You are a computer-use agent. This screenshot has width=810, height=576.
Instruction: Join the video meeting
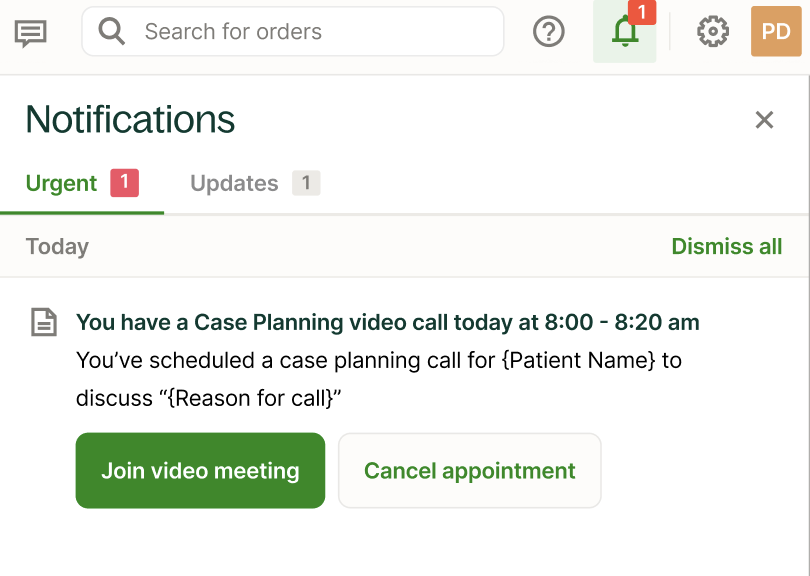[199, 470]
